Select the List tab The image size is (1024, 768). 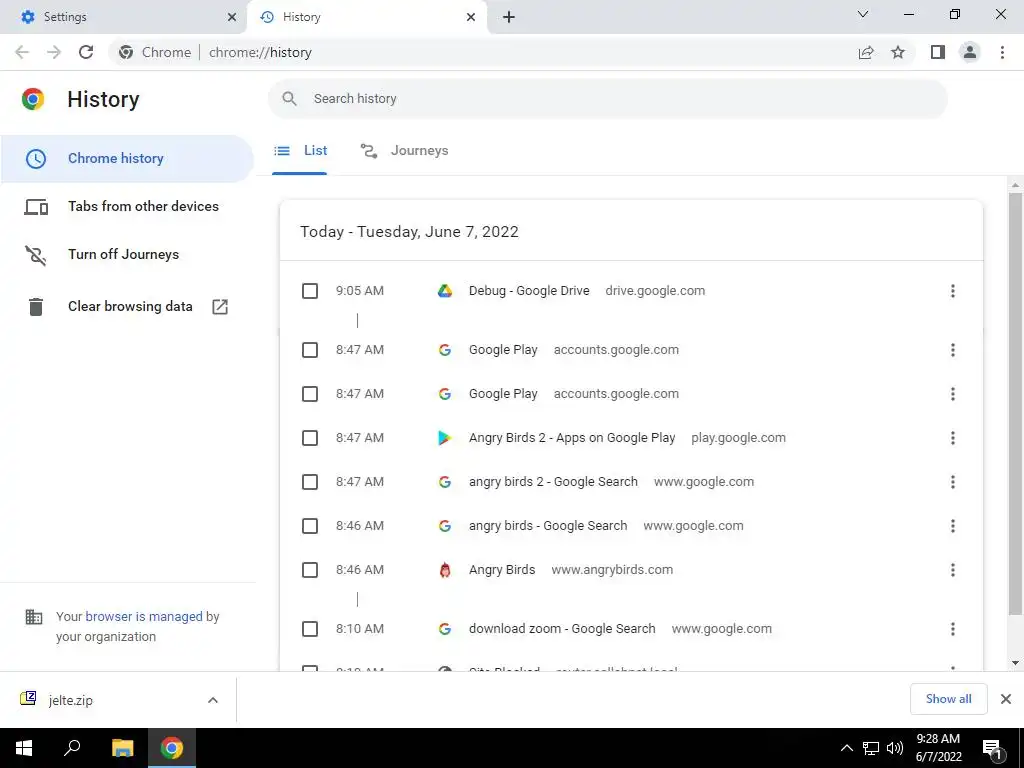point(300,151)
